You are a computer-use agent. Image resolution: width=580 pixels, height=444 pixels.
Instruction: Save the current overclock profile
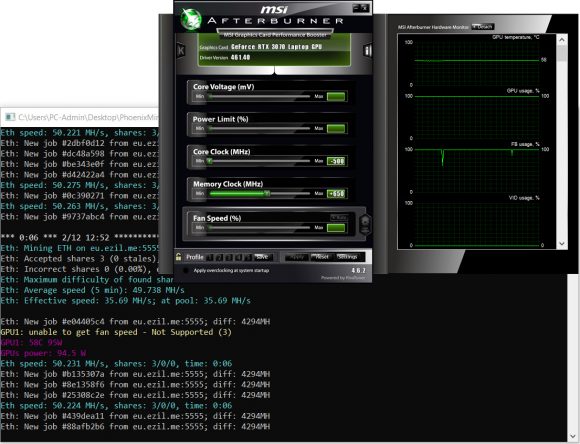click(262, 257)
